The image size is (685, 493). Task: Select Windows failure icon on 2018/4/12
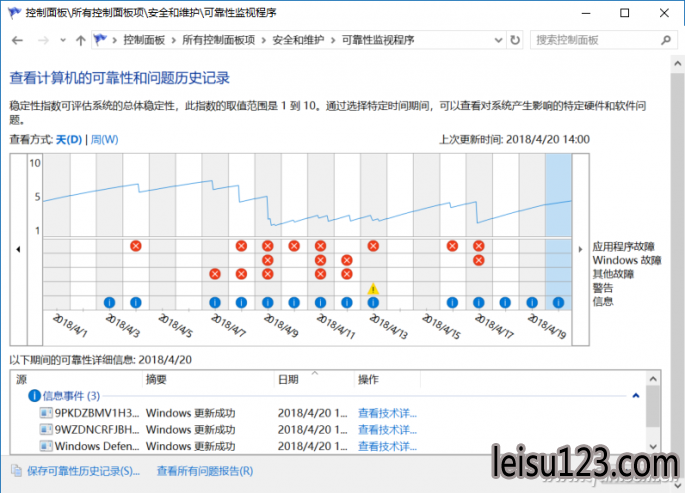click(347, 260)
